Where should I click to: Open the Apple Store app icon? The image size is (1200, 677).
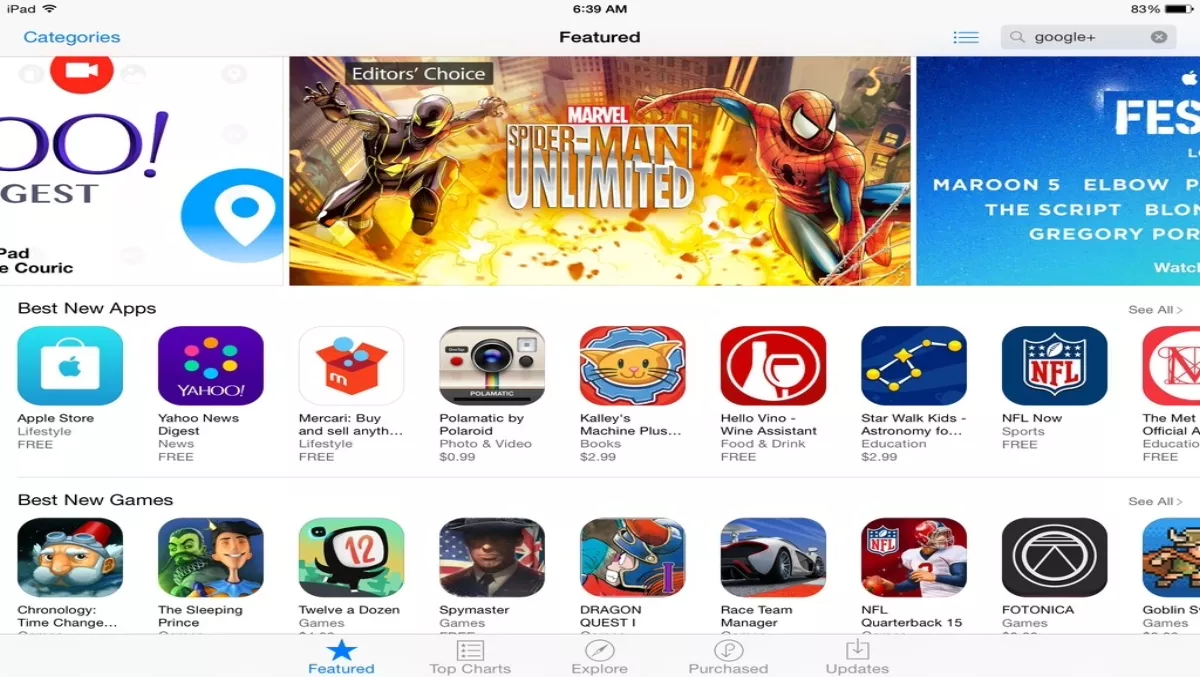[70, 366]
